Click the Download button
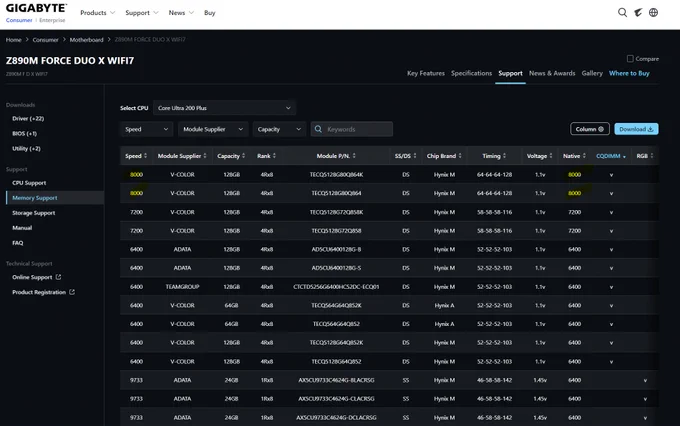680x426 pixels. [636, 129]
